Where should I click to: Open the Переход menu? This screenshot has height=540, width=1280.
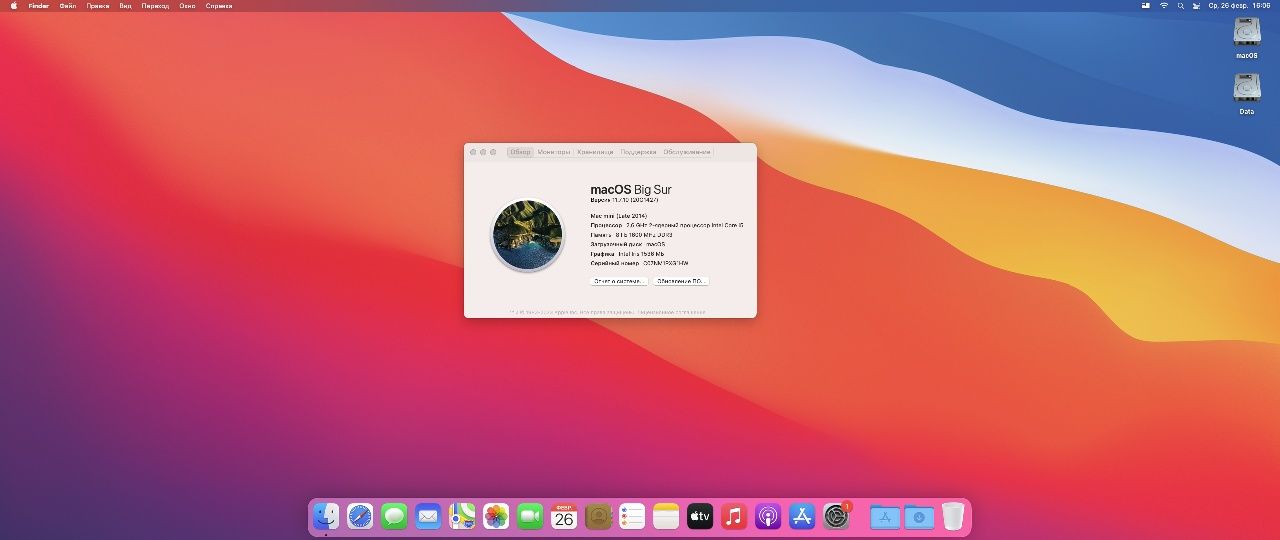[155, 5]
